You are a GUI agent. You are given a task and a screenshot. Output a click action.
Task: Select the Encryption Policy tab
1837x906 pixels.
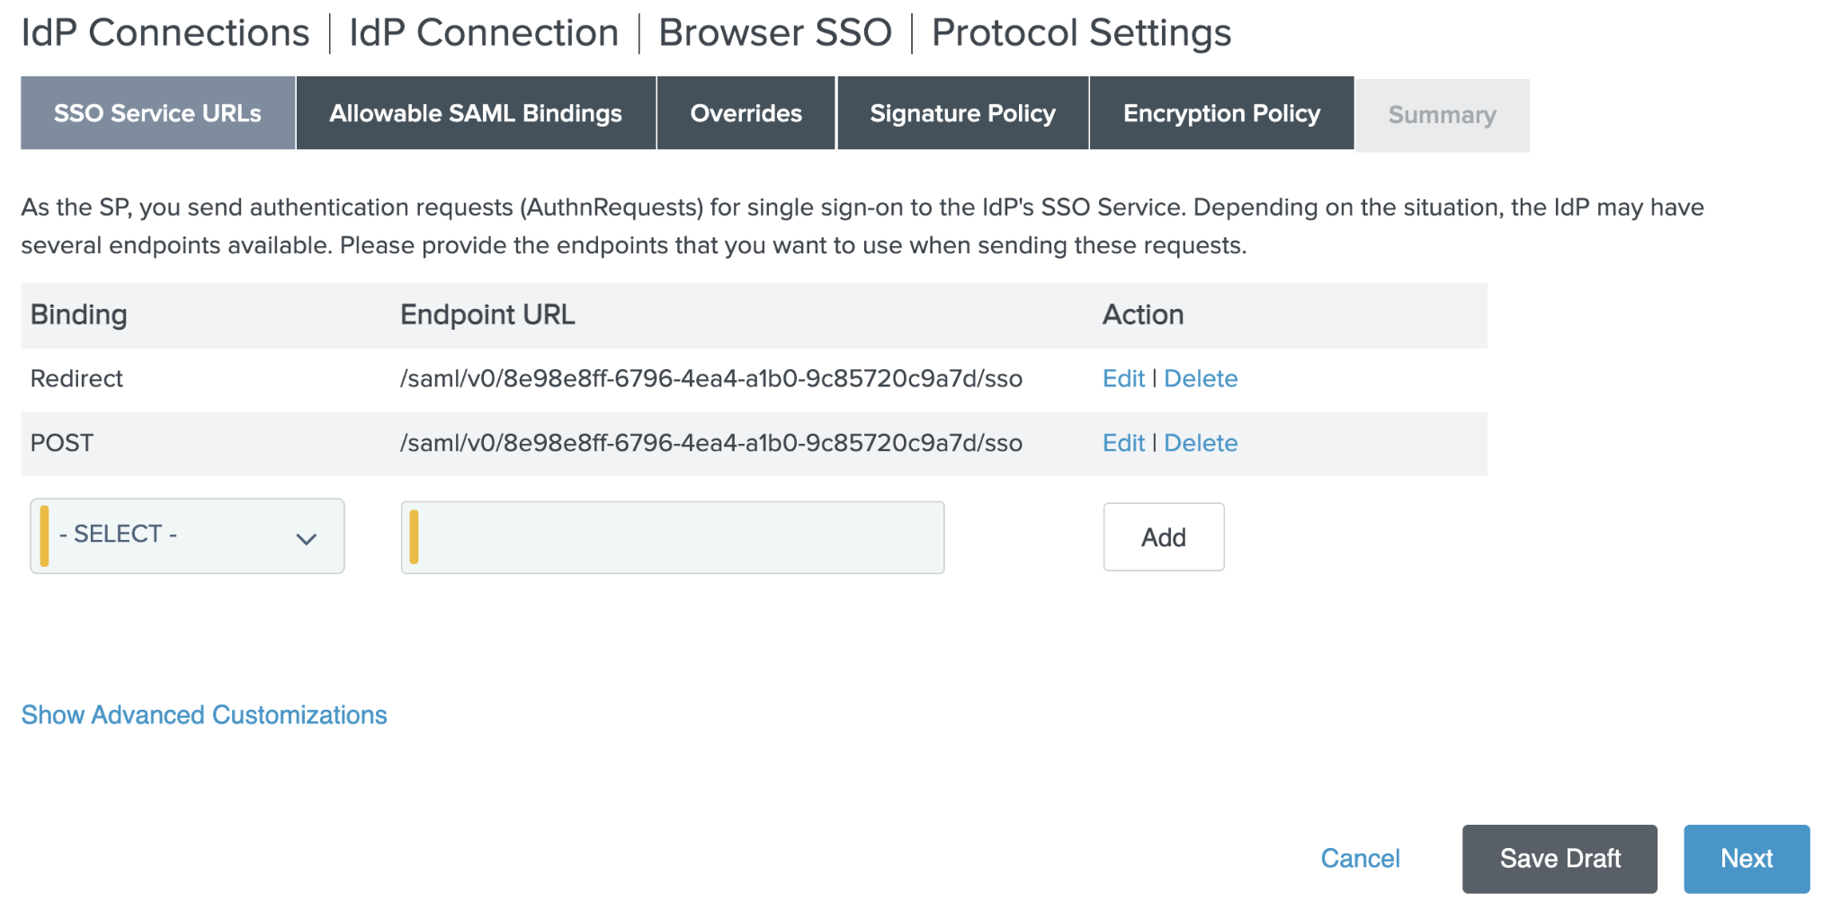[1221, 114]
